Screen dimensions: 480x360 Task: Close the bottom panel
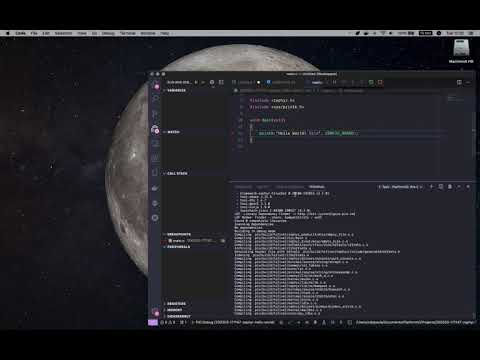[468, 187]
